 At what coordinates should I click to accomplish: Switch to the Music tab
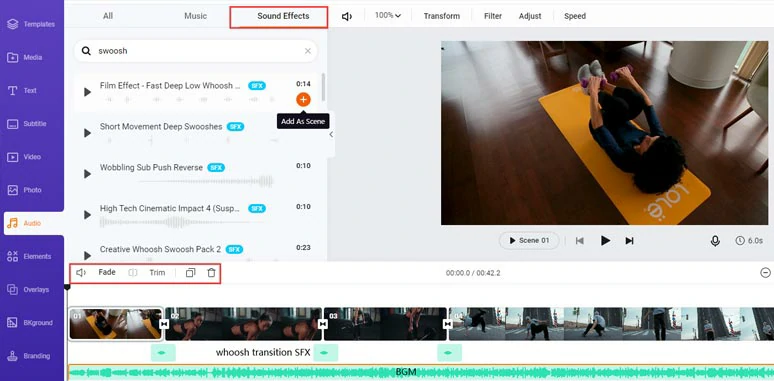click(x=195, y=16)
